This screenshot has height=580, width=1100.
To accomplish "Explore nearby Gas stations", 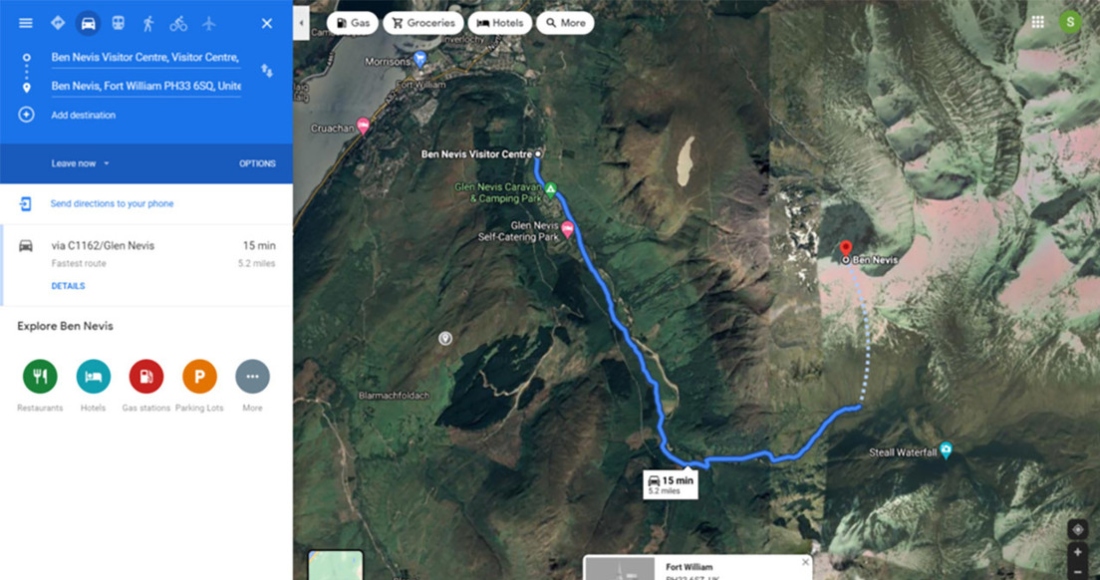I will pyautogui.click(x=146, y=377).
